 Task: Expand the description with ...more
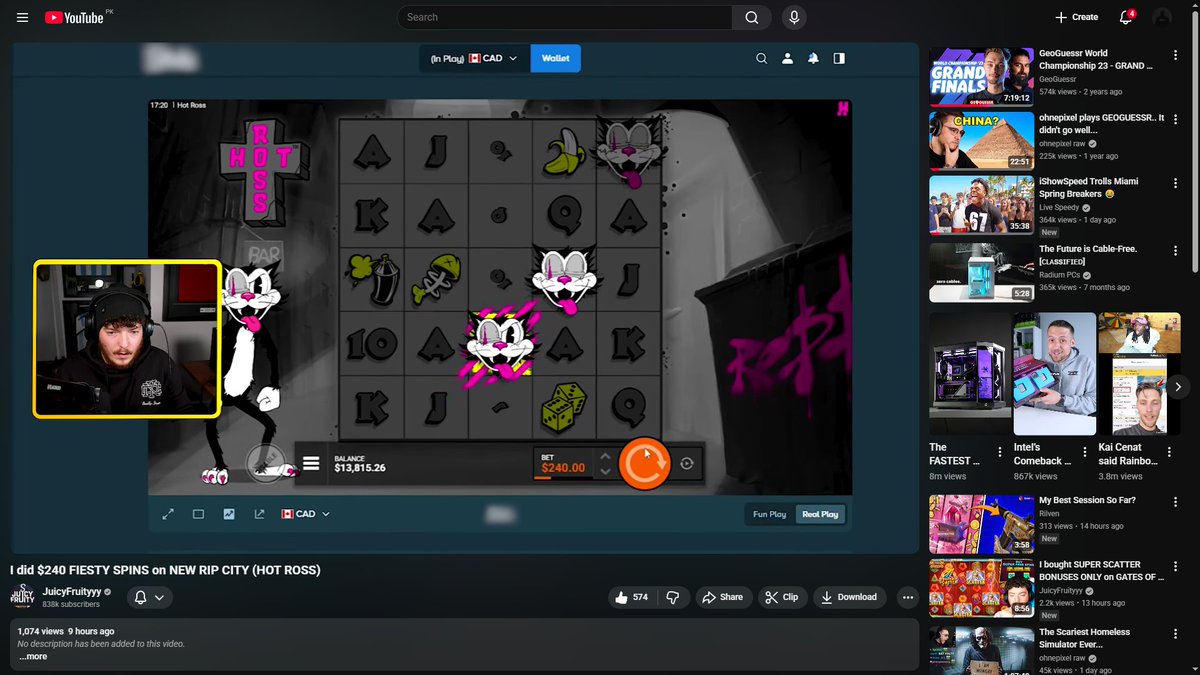click(33, 657)
